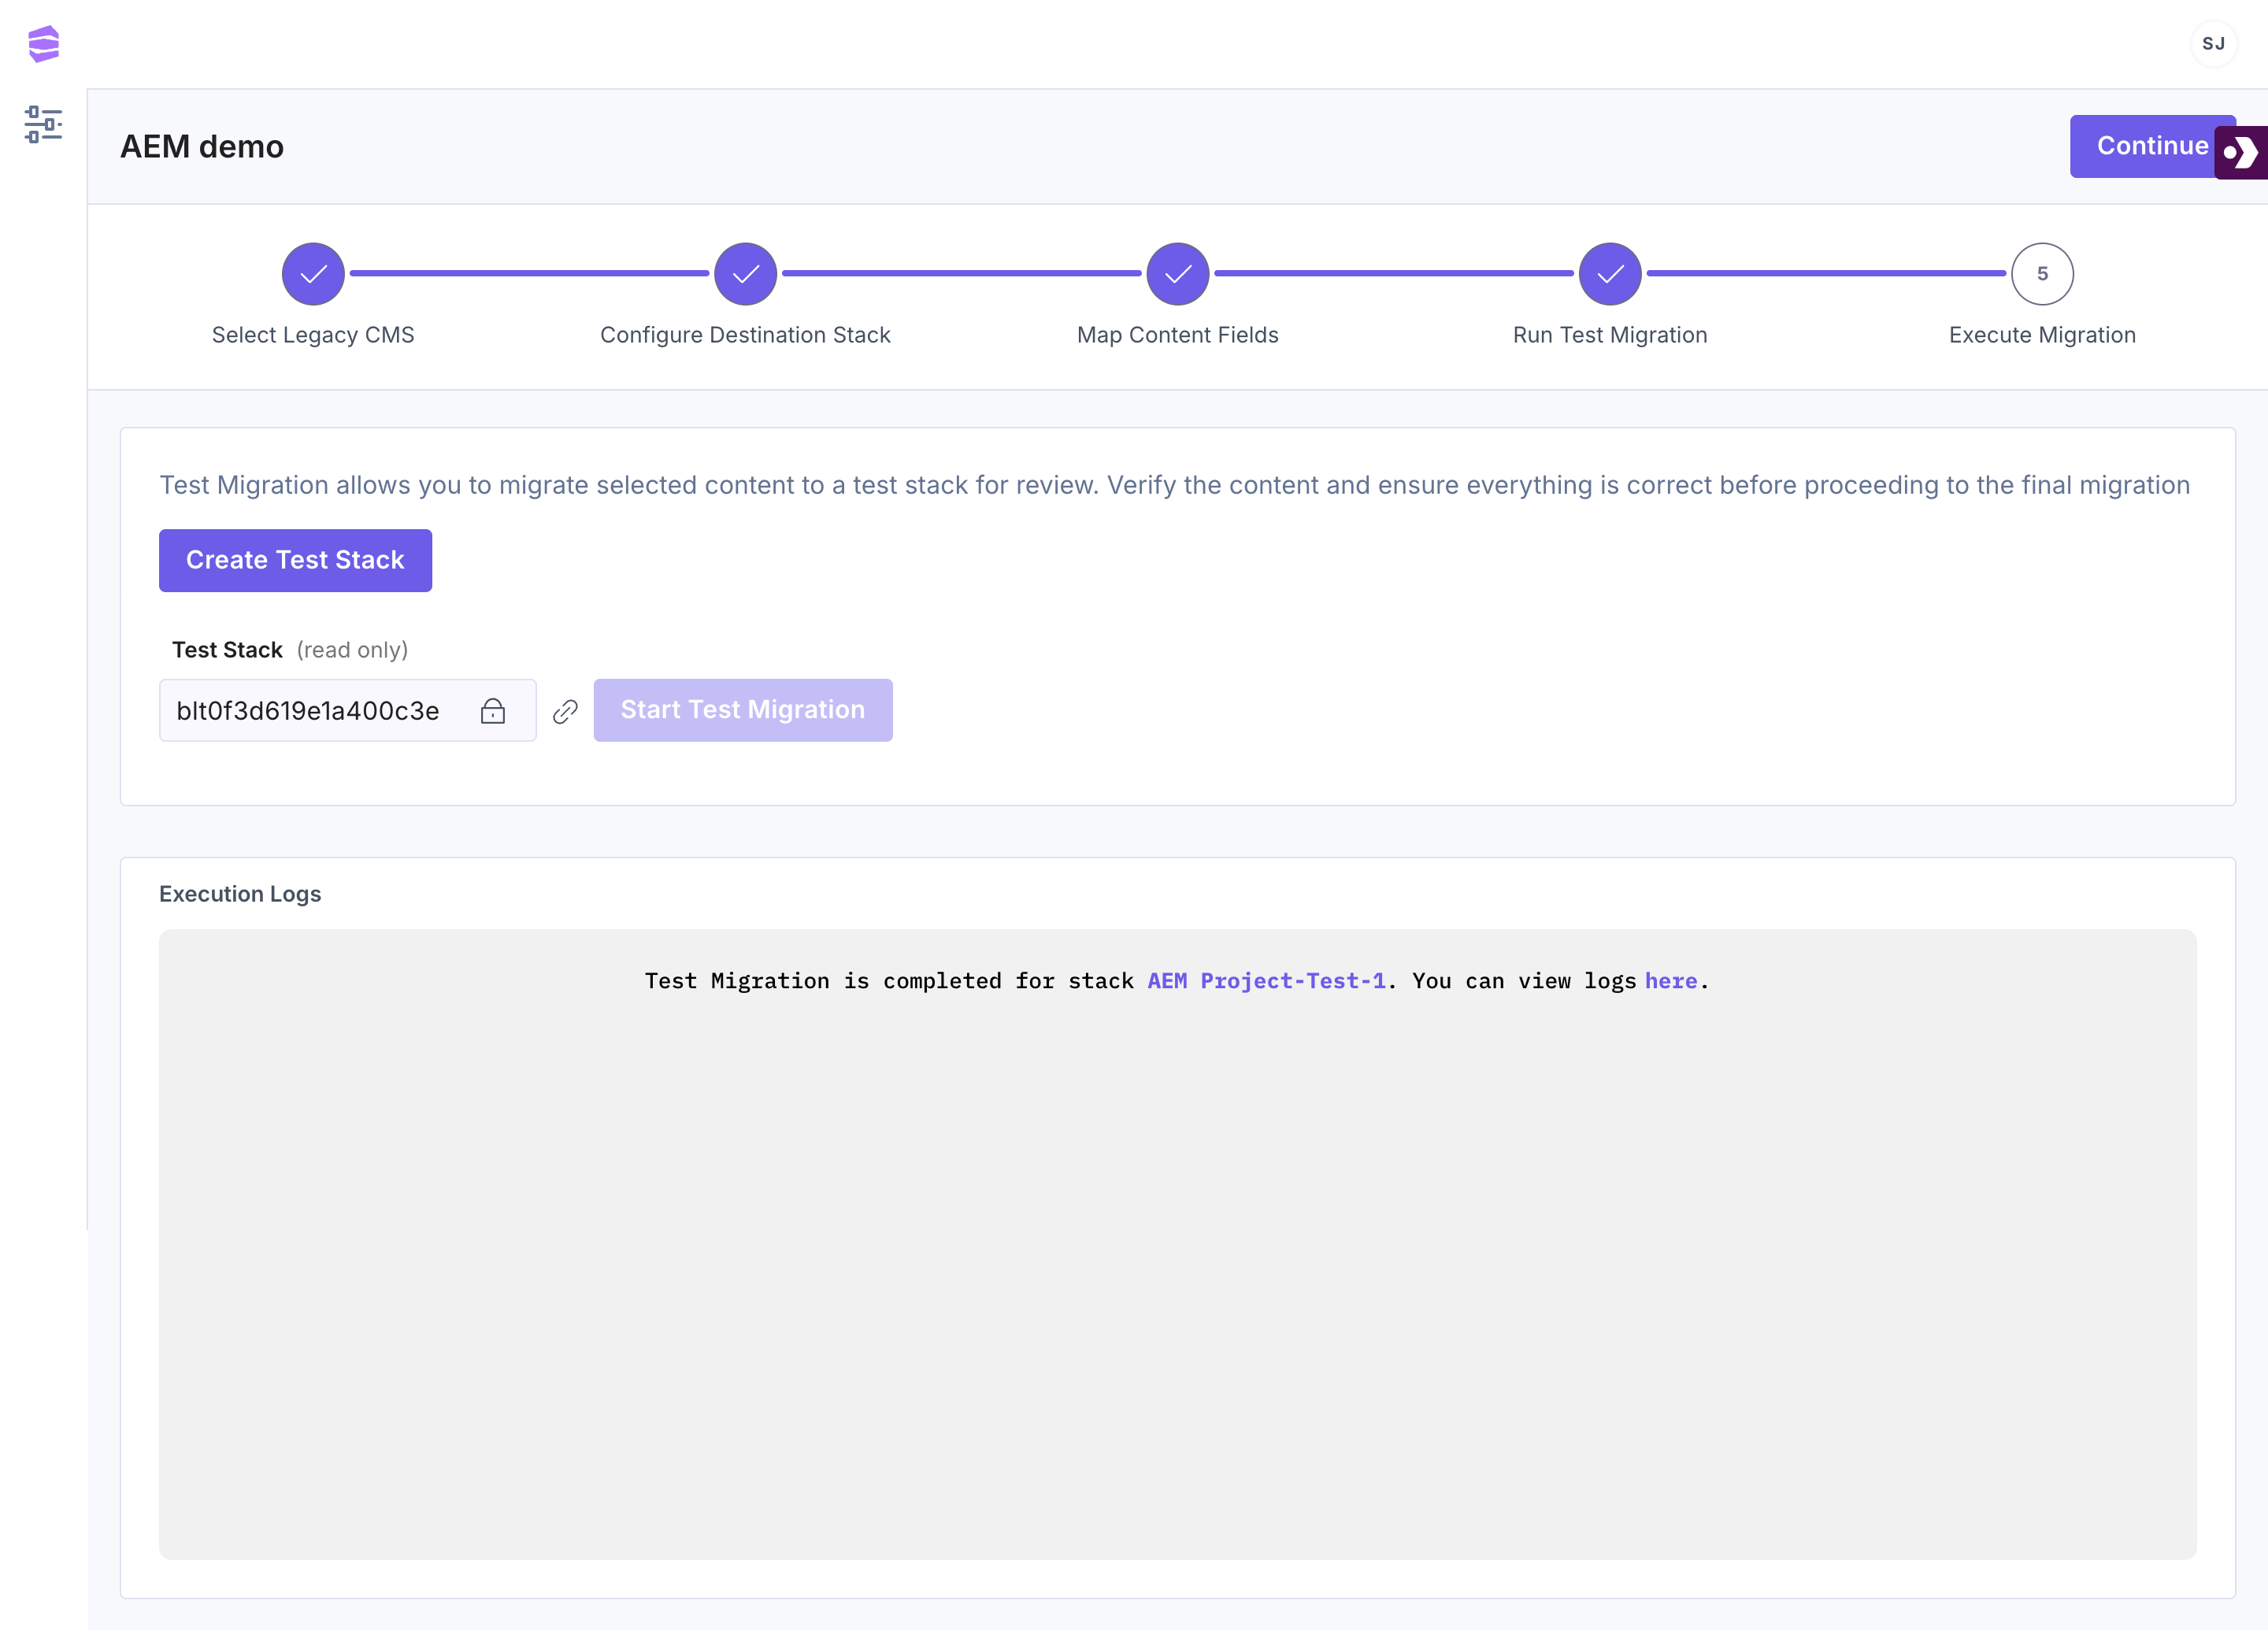Click the SJ user avatar
2268x1630 pixels.
[2213, 44]
